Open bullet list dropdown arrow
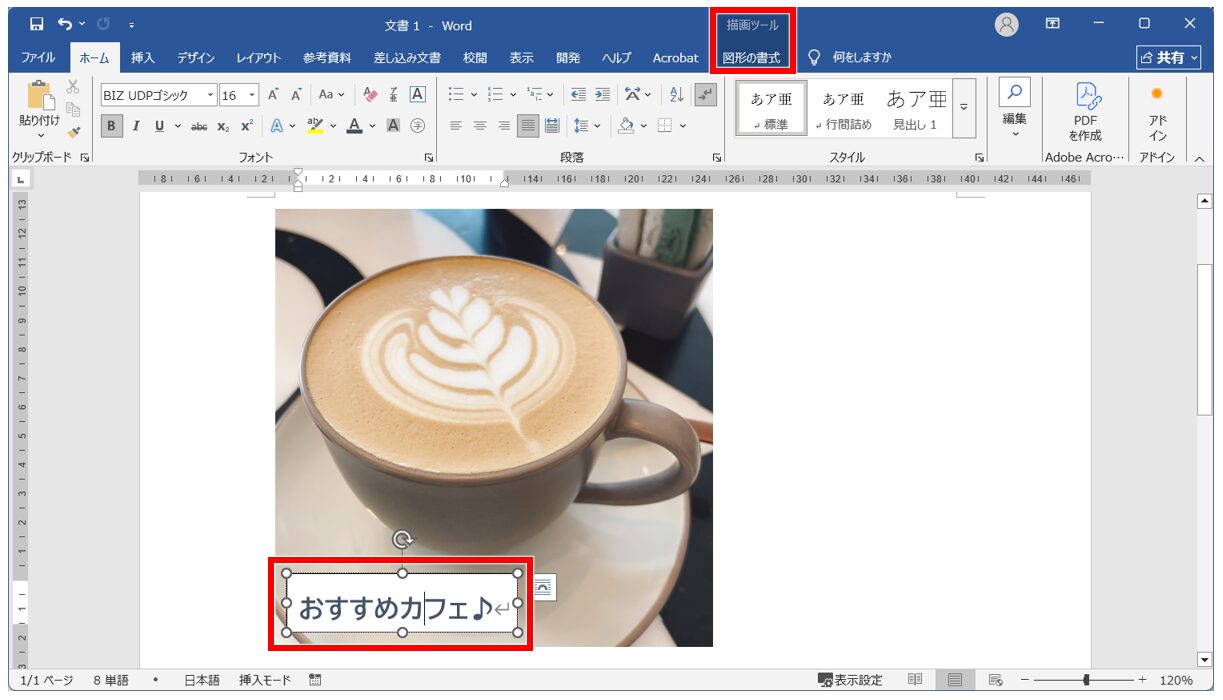Image resolution: width=1223 pixels, height=700 pixels. pyautogui.click(x=474, y=95)
